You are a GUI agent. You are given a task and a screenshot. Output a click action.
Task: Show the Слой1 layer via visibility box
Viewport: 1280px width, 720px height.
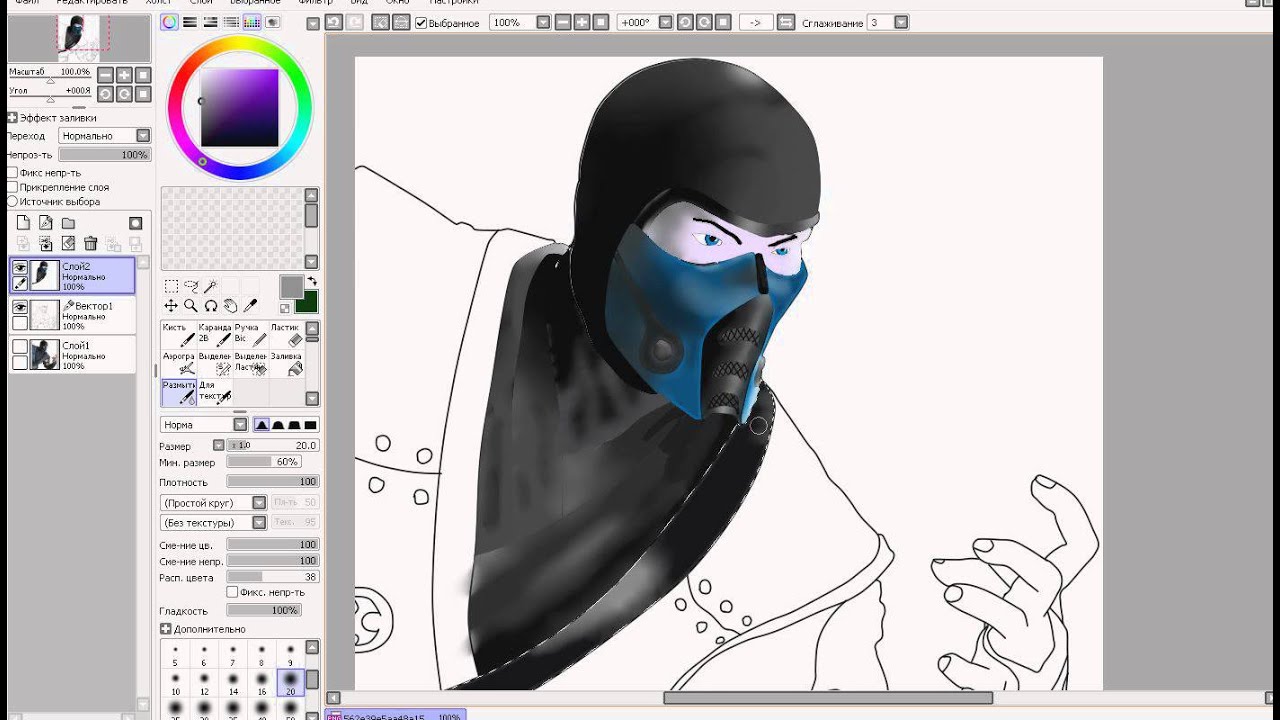[x=19, y=347]
